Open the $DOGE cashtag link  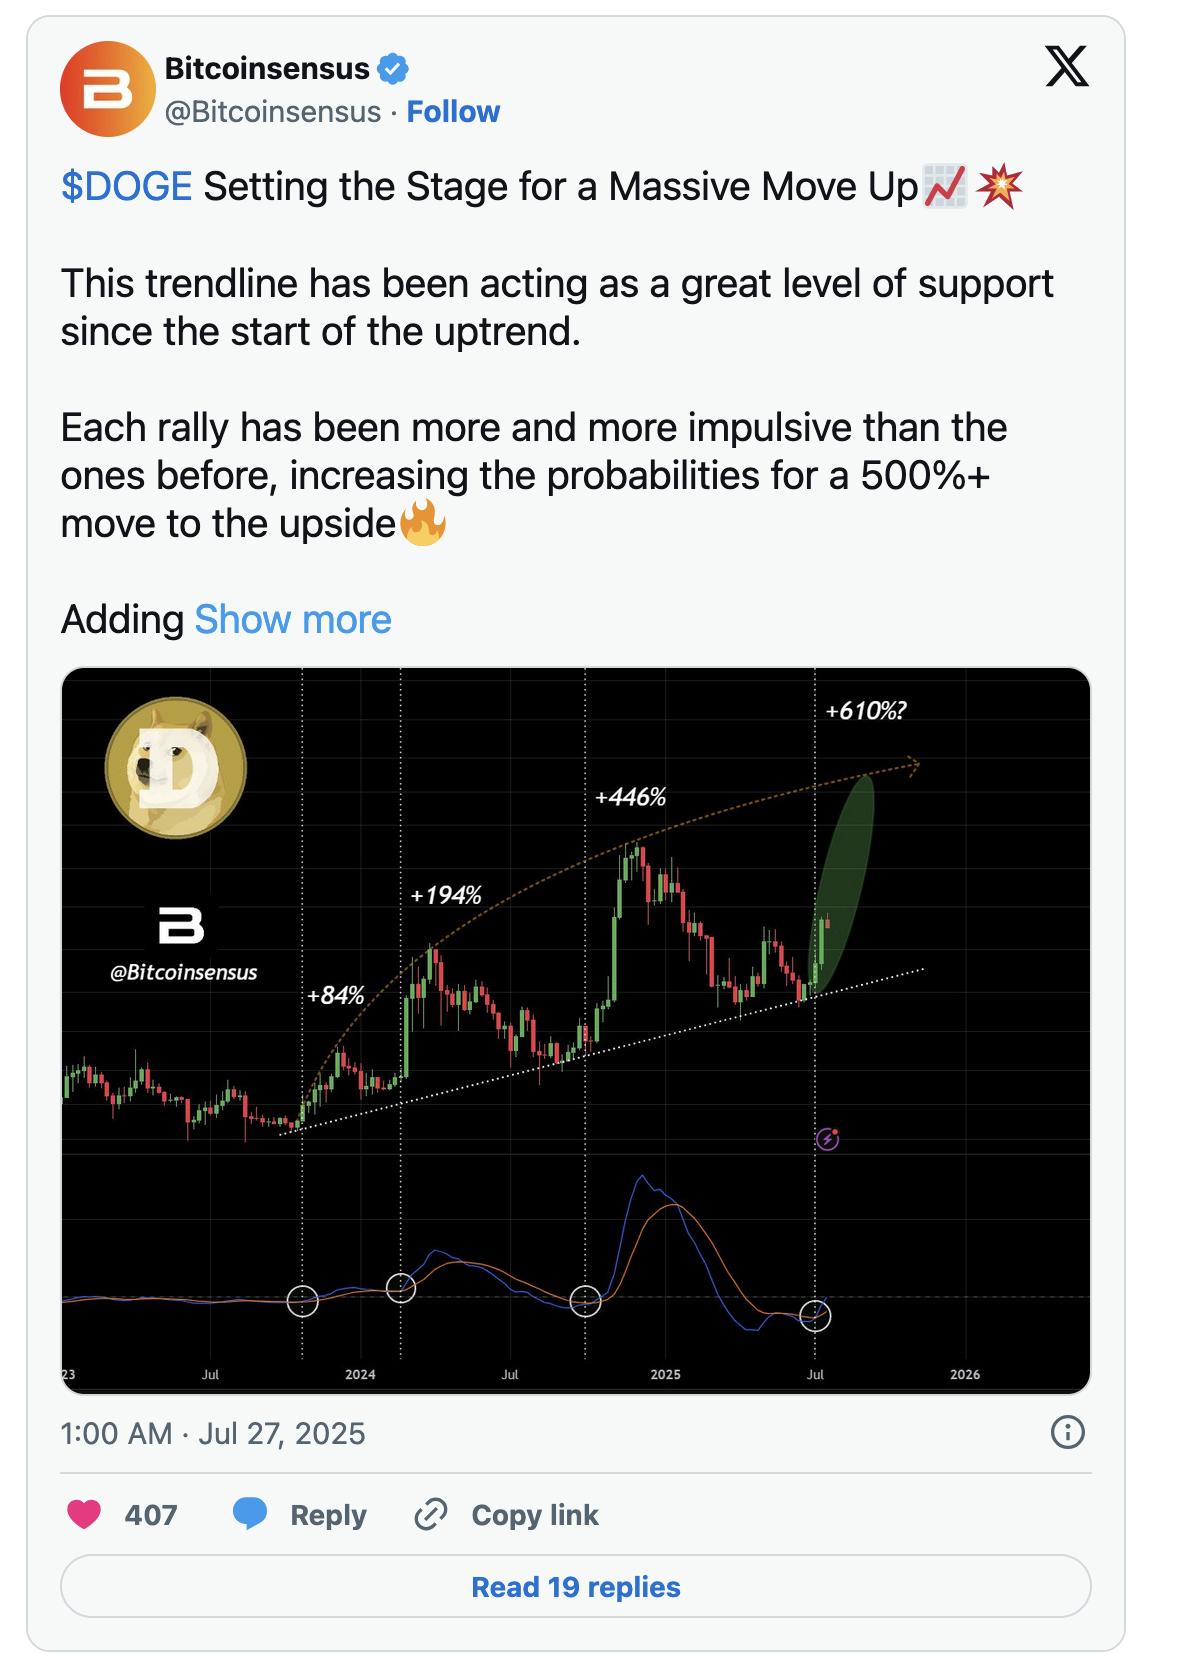click(x=126, y=187)
